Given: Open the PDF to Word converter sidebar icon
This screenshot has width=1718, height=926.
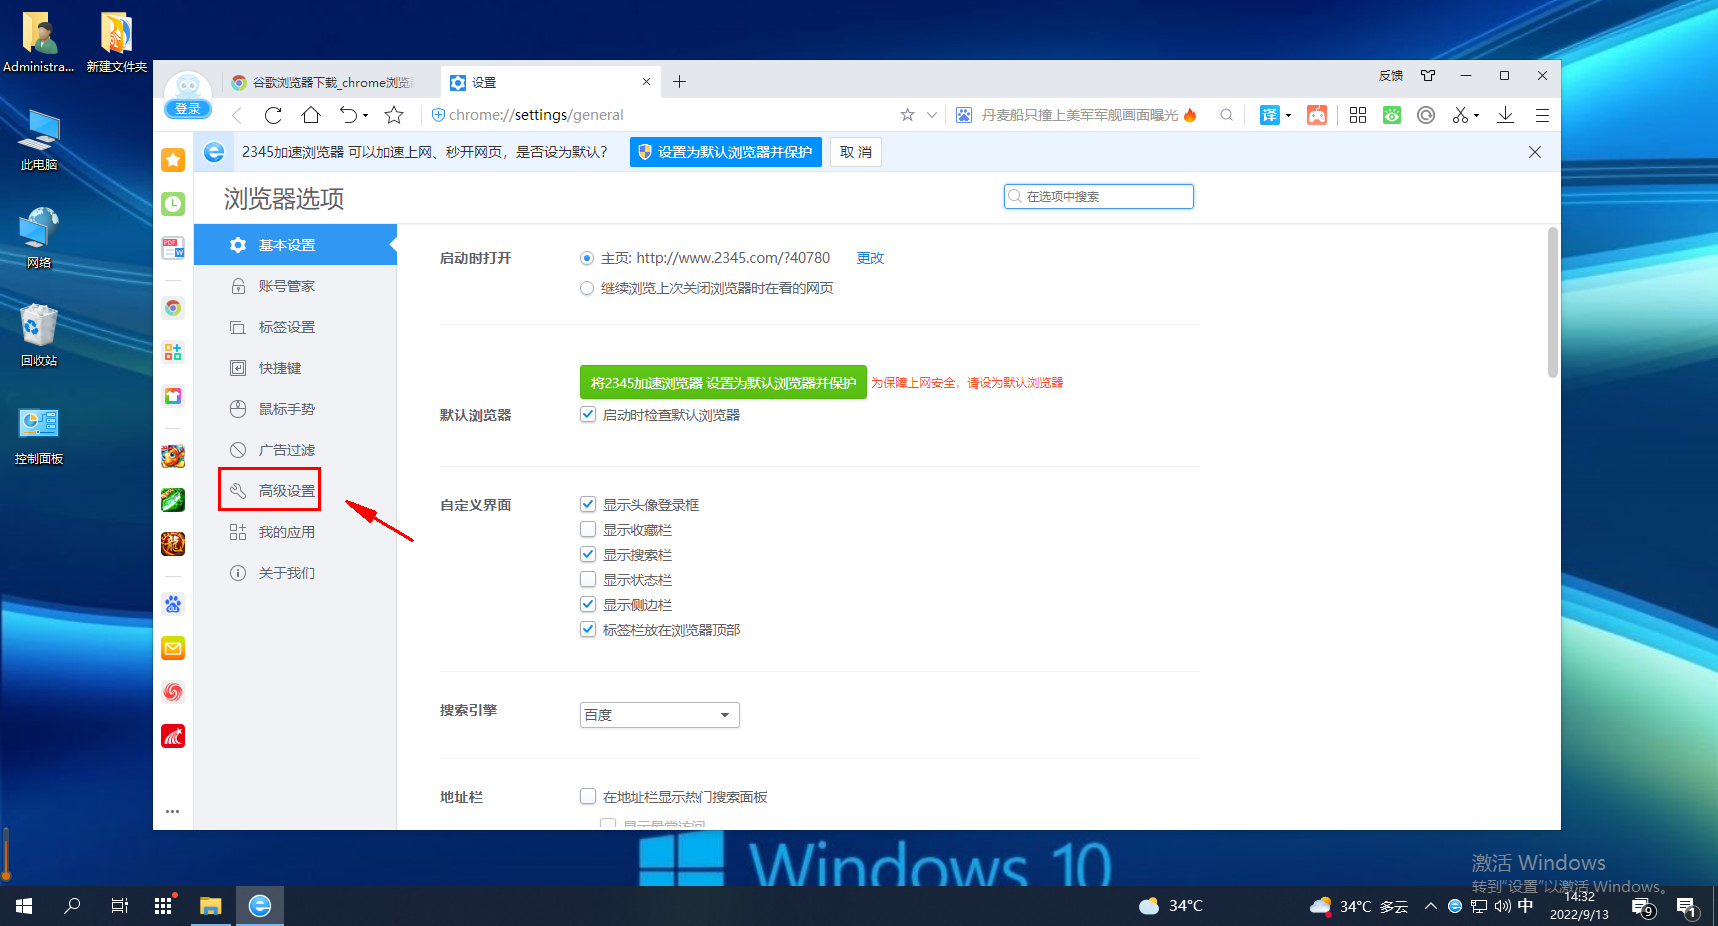Looking at the screenshot, I should pos(173,248).
